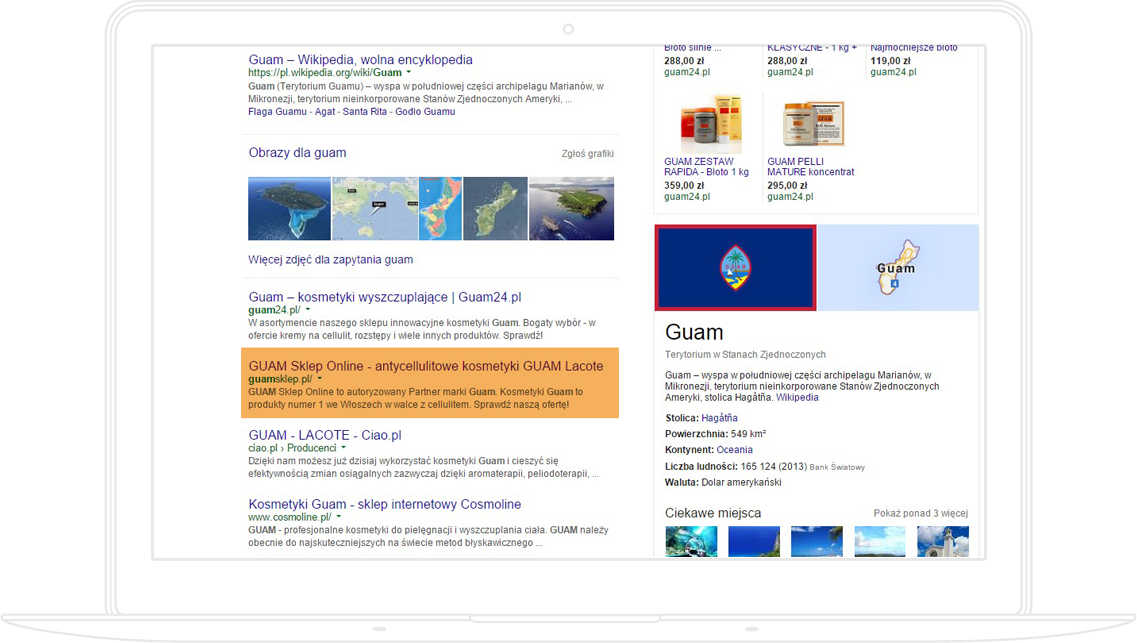This screenshot has width=1137, height=643.
Task: Click the Obrazy dla guam heading
Action: click(x=297, y=153)
